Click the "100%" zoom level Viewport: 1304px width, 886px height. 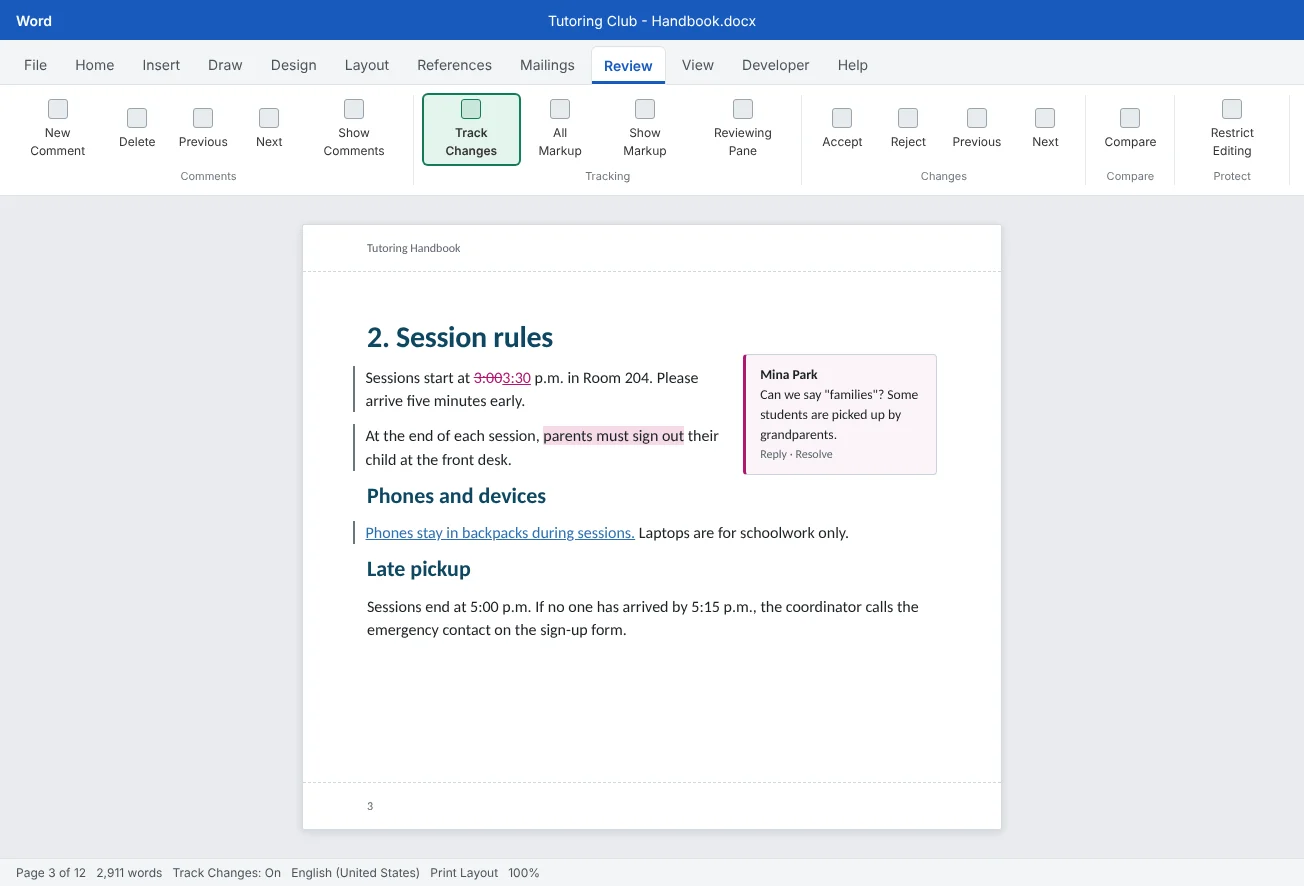524,873
